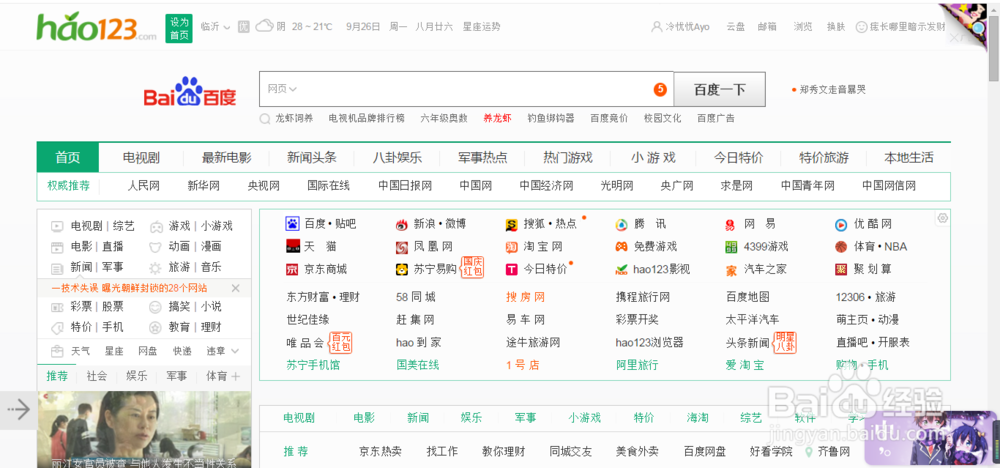1000x468 pixels.
Task: Open the 本地生活 navigation tab
Action: (909, 157)
